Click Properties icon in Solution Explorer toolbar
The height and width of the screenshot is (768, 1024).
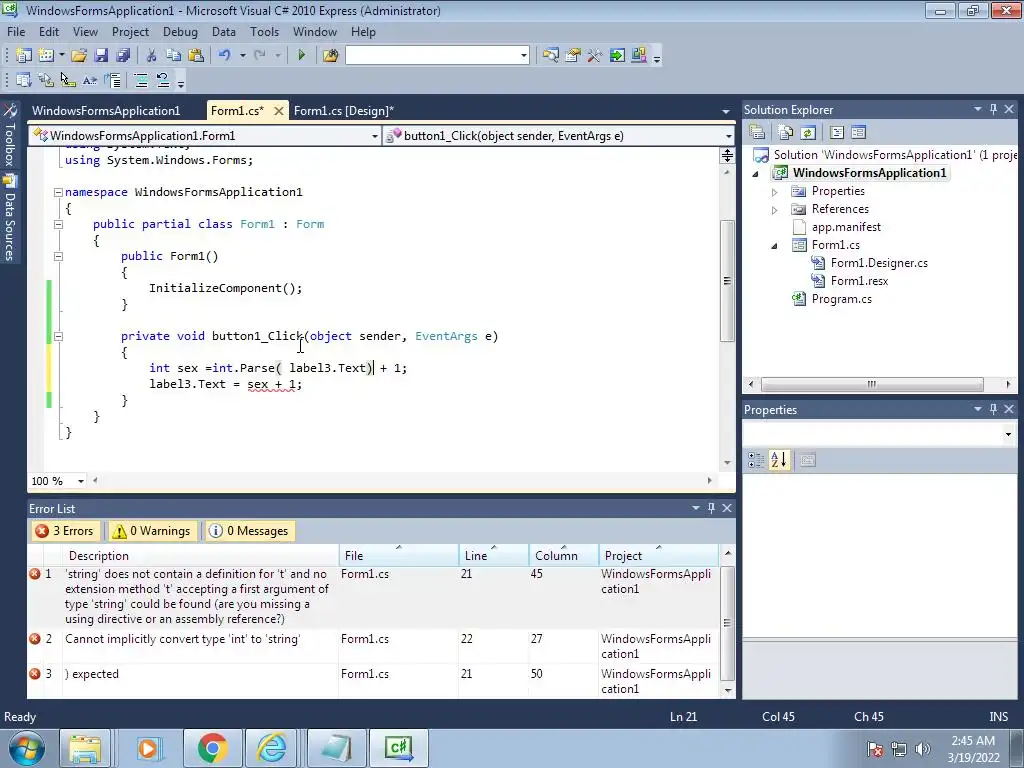point(758,133)
